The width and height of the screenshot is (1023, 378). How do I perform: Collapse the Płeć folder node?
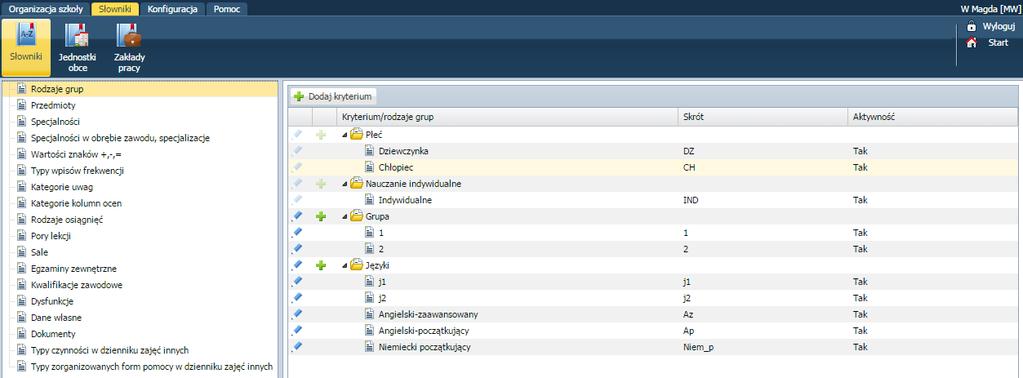[344, 134]
